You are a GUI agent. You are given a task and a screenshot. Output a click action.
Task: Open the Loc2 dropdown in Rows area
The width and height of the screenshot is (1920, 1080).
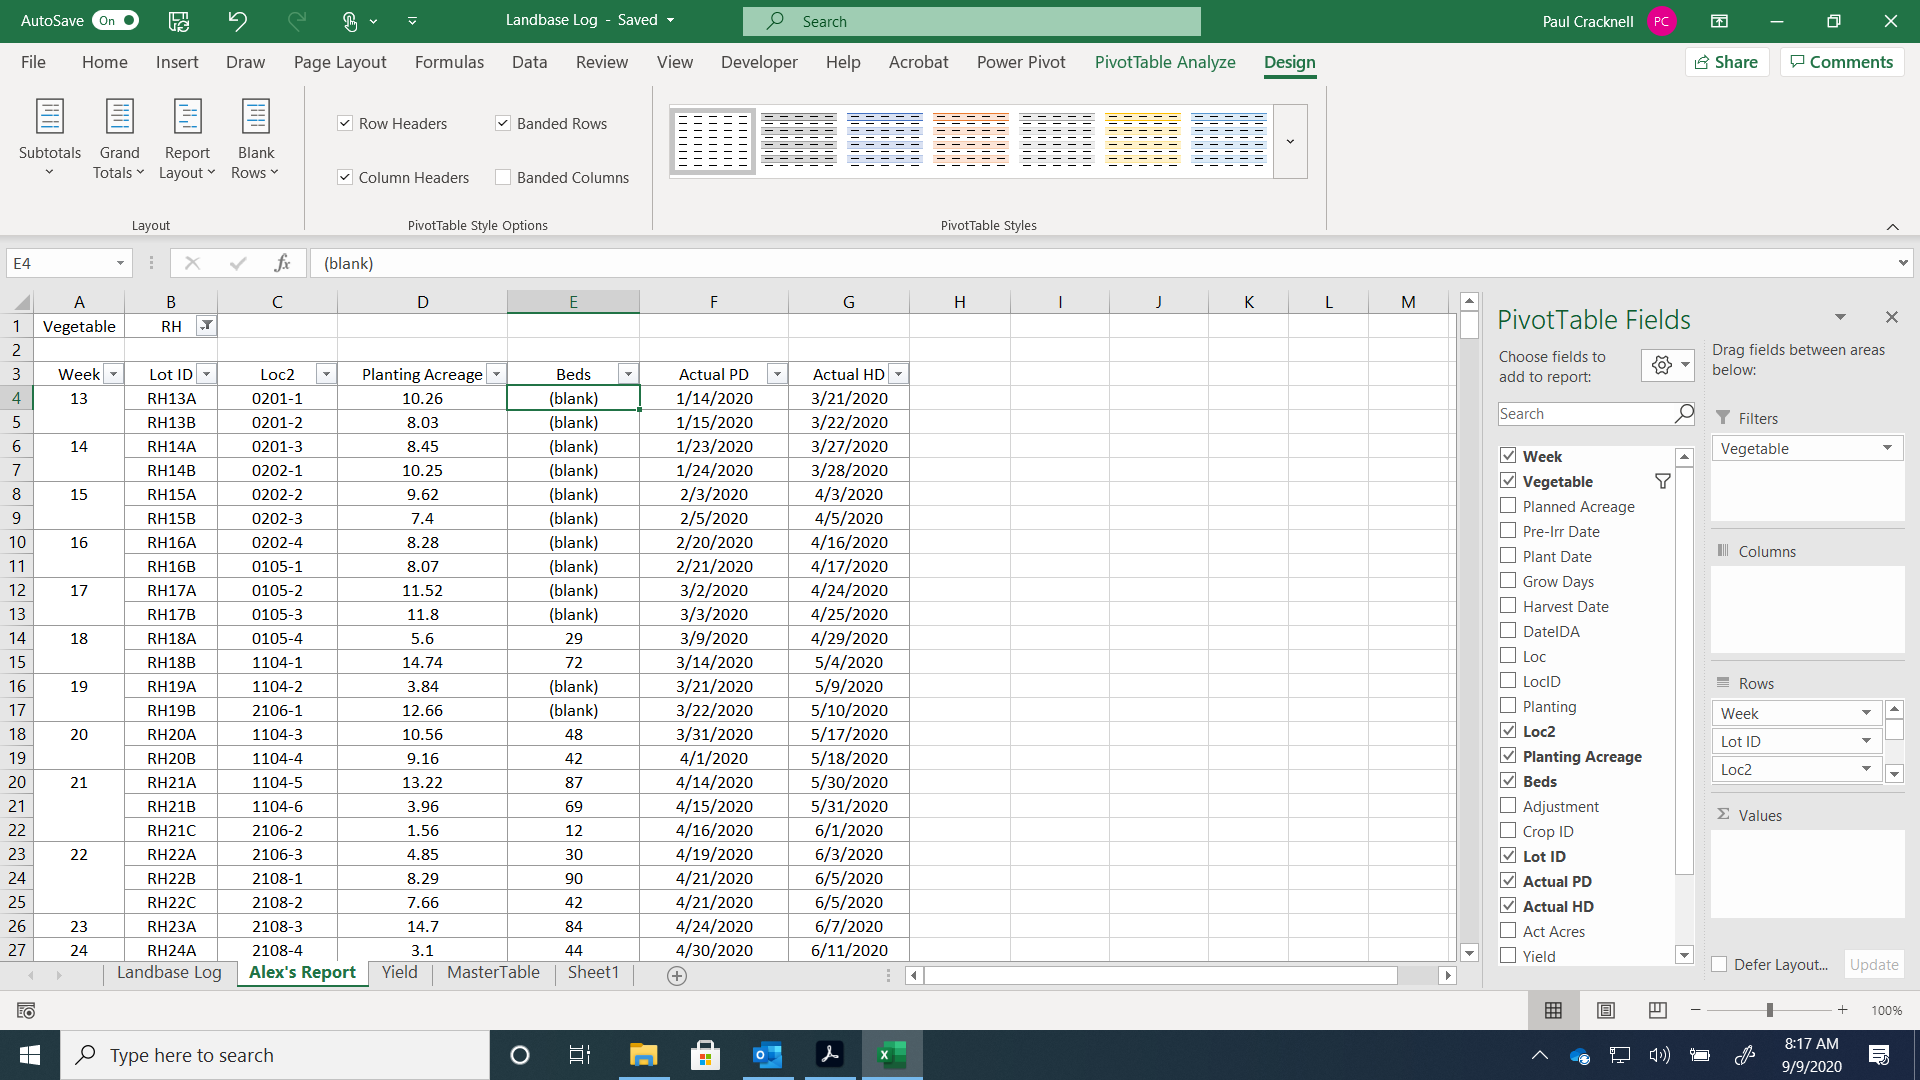(1866, 769)
